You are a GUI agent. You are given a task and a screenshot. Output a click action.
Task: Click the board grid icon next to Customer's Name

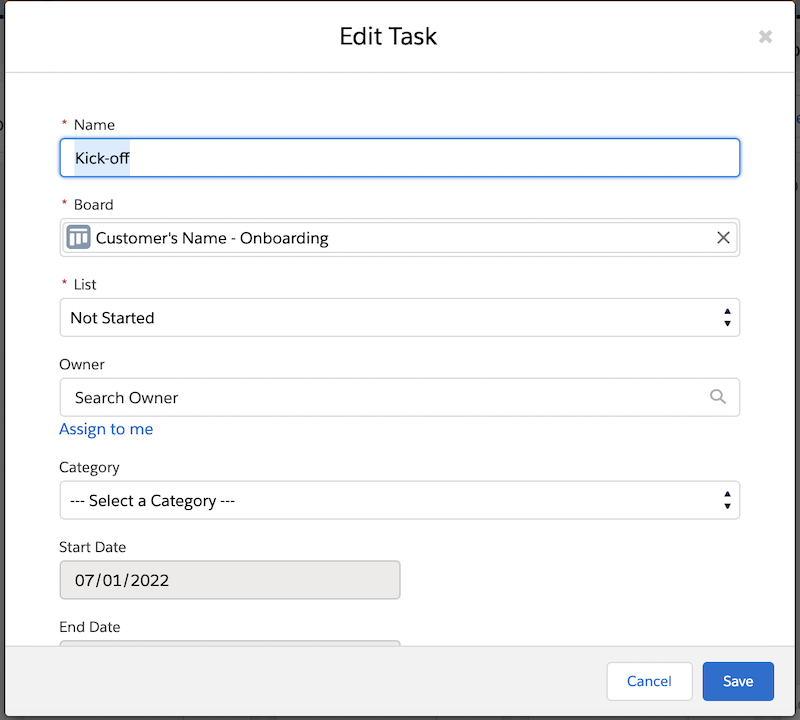pos(78,237)
